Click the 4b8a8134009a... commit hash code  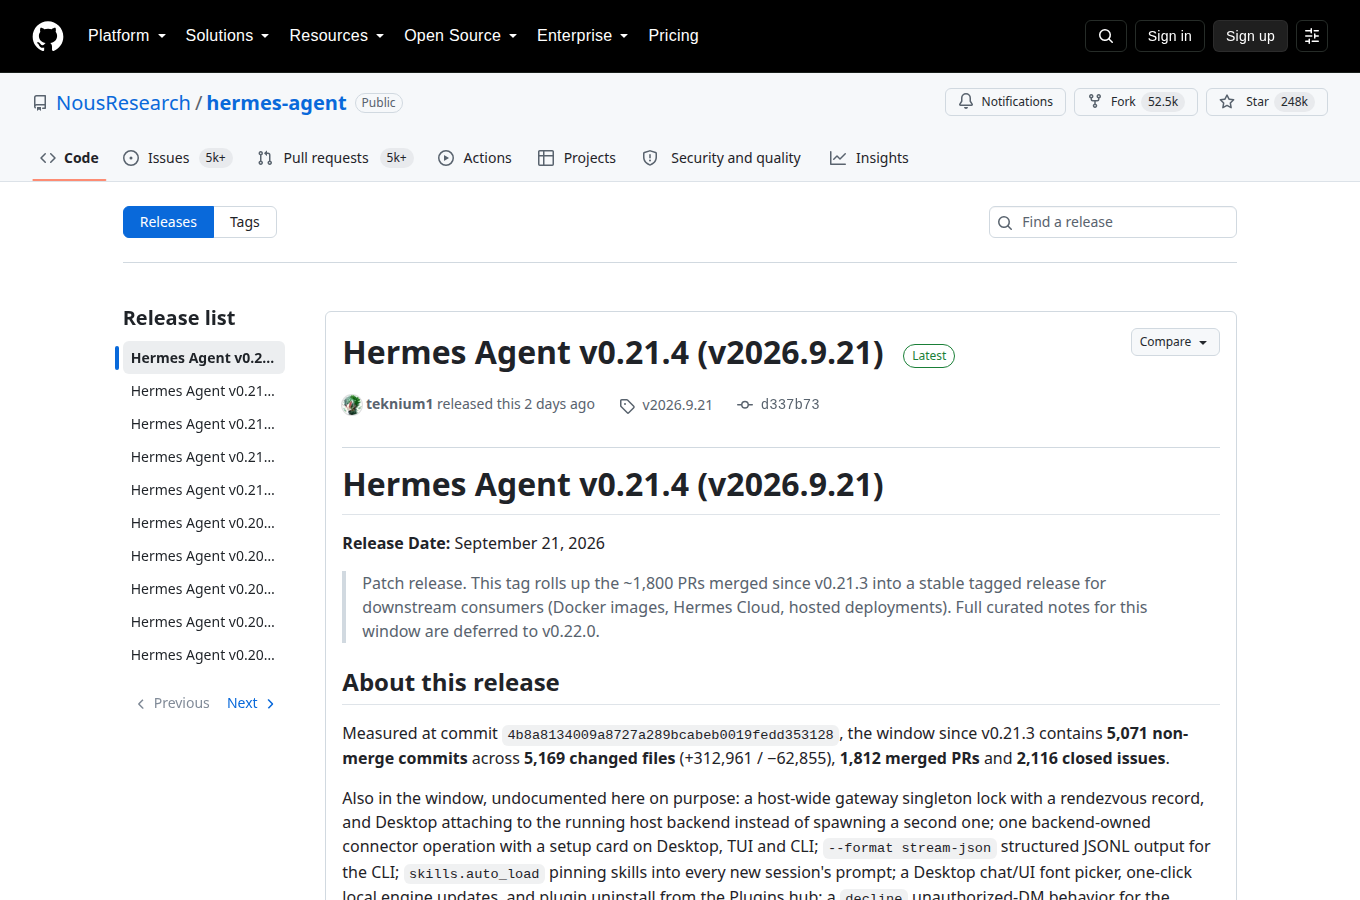(x=670, y=735)
